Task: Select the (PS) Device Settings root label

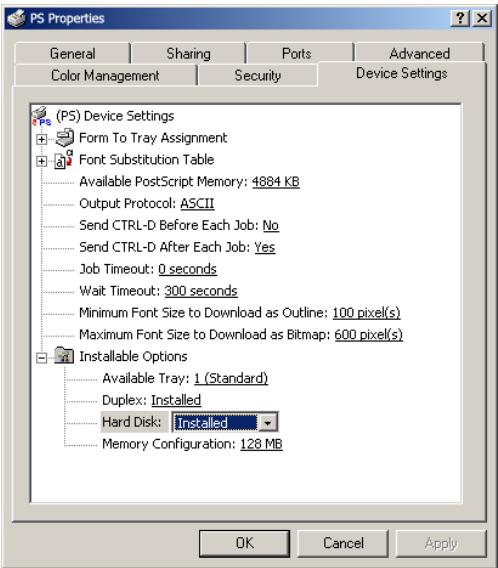Action: pyautogui.click(x=115, y=116)
